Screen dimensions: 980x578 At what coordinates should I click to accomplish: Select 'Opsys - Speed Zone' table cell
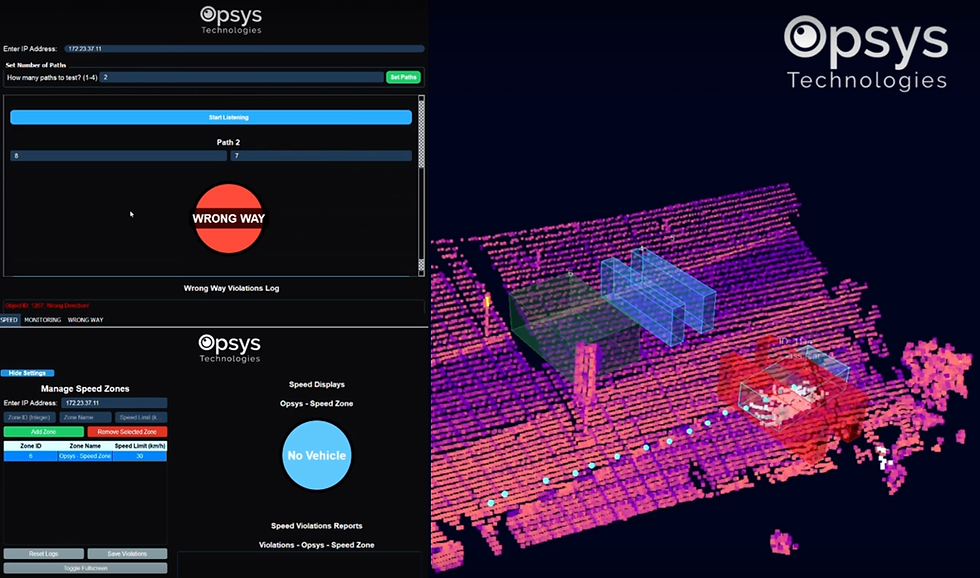point(85,456)
